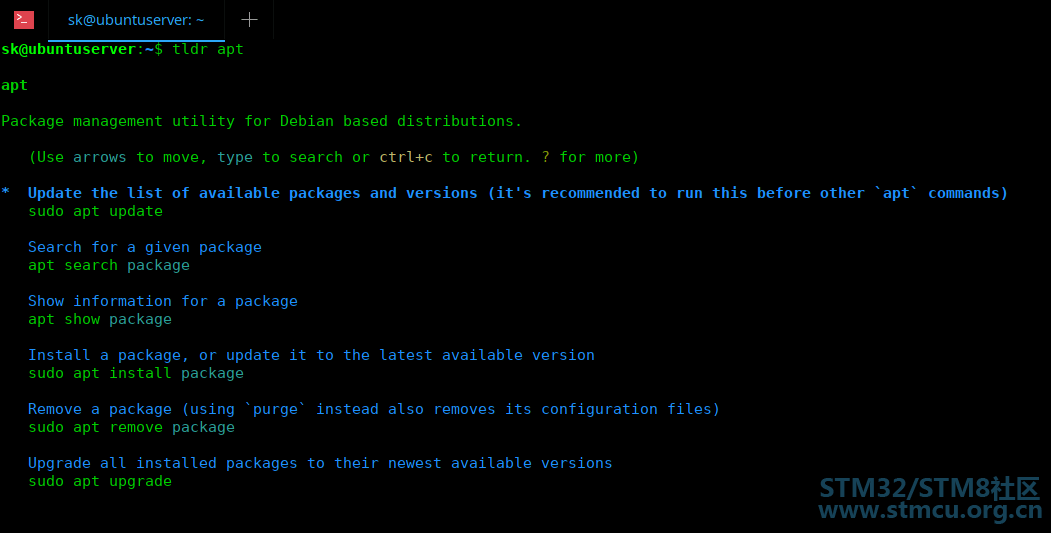Click the 'sudo apt update' command
Viewport: 1051px width, 533px height.
(x=95, y=211)
